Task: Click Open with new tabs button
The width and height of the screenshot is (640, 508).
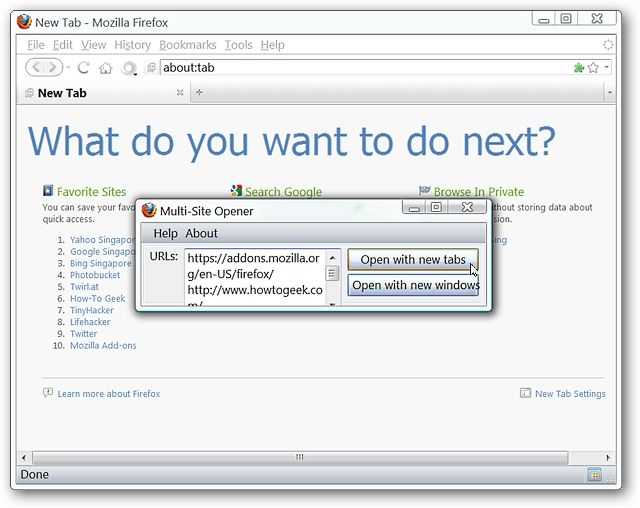Action: click(x=413, y=260)
